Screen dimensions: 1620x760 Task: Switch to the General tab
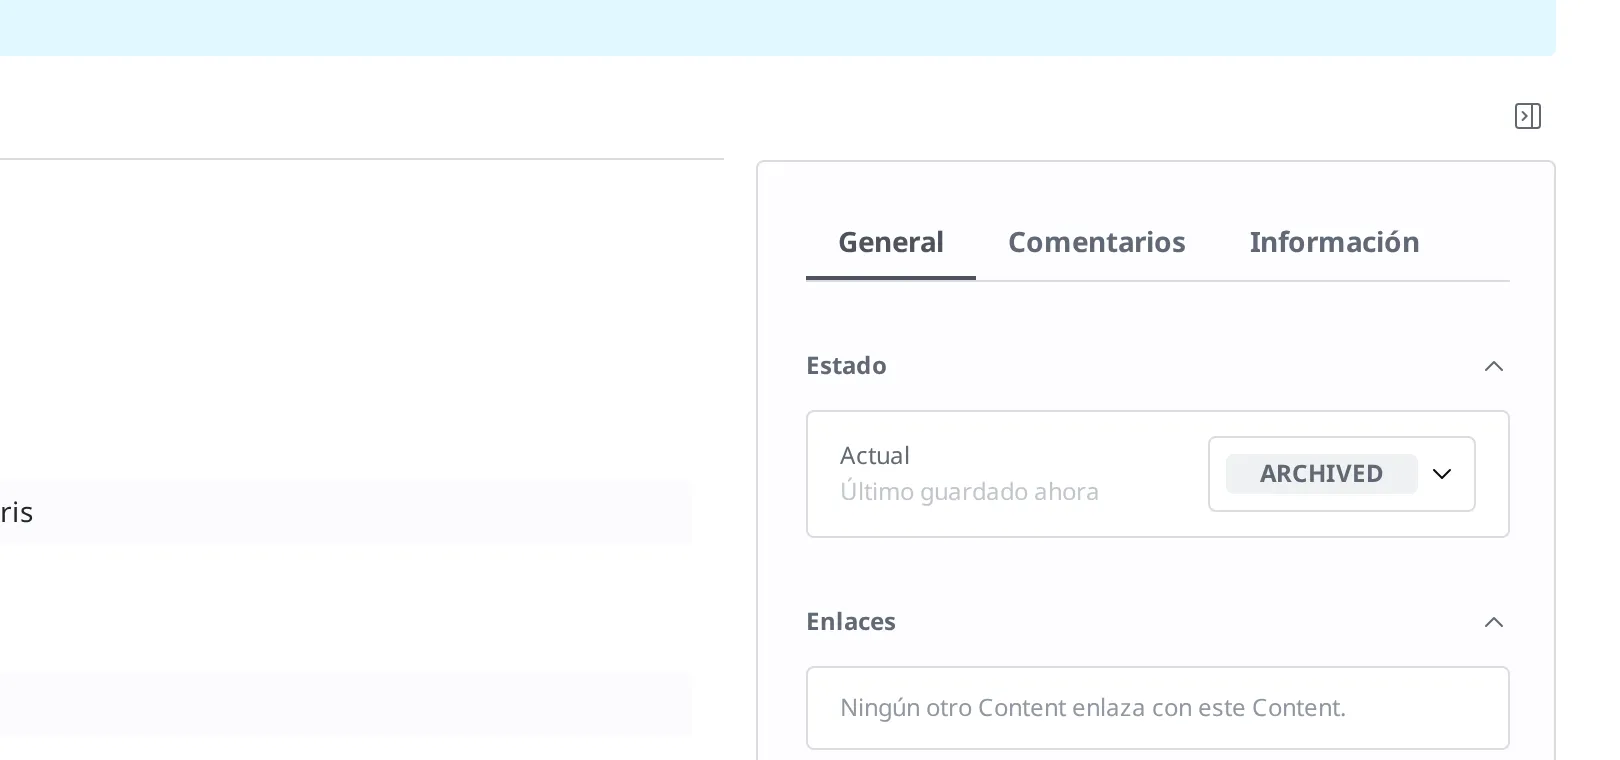pyautogui.click(x=891, y=242)
